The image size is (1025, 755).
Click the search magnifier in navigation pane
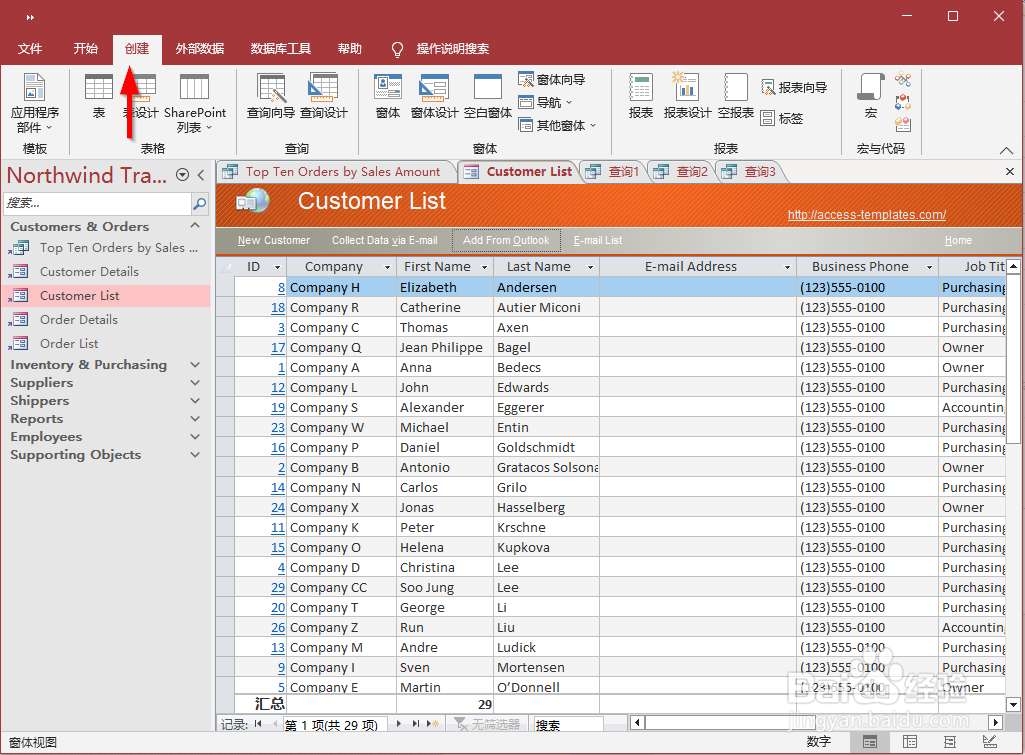pyautogui.click(x=199, y=204)
